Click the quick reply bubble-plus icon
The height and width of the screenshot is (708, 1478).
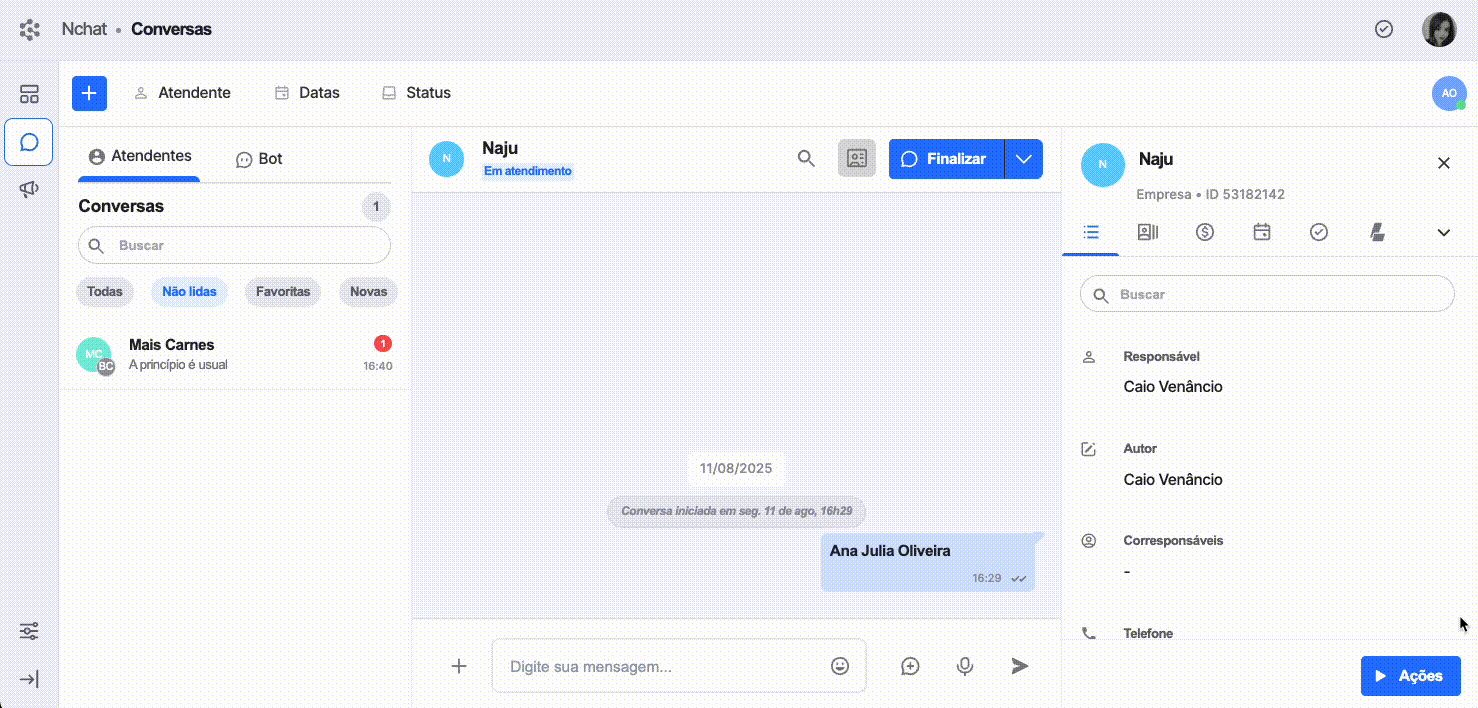910,665
